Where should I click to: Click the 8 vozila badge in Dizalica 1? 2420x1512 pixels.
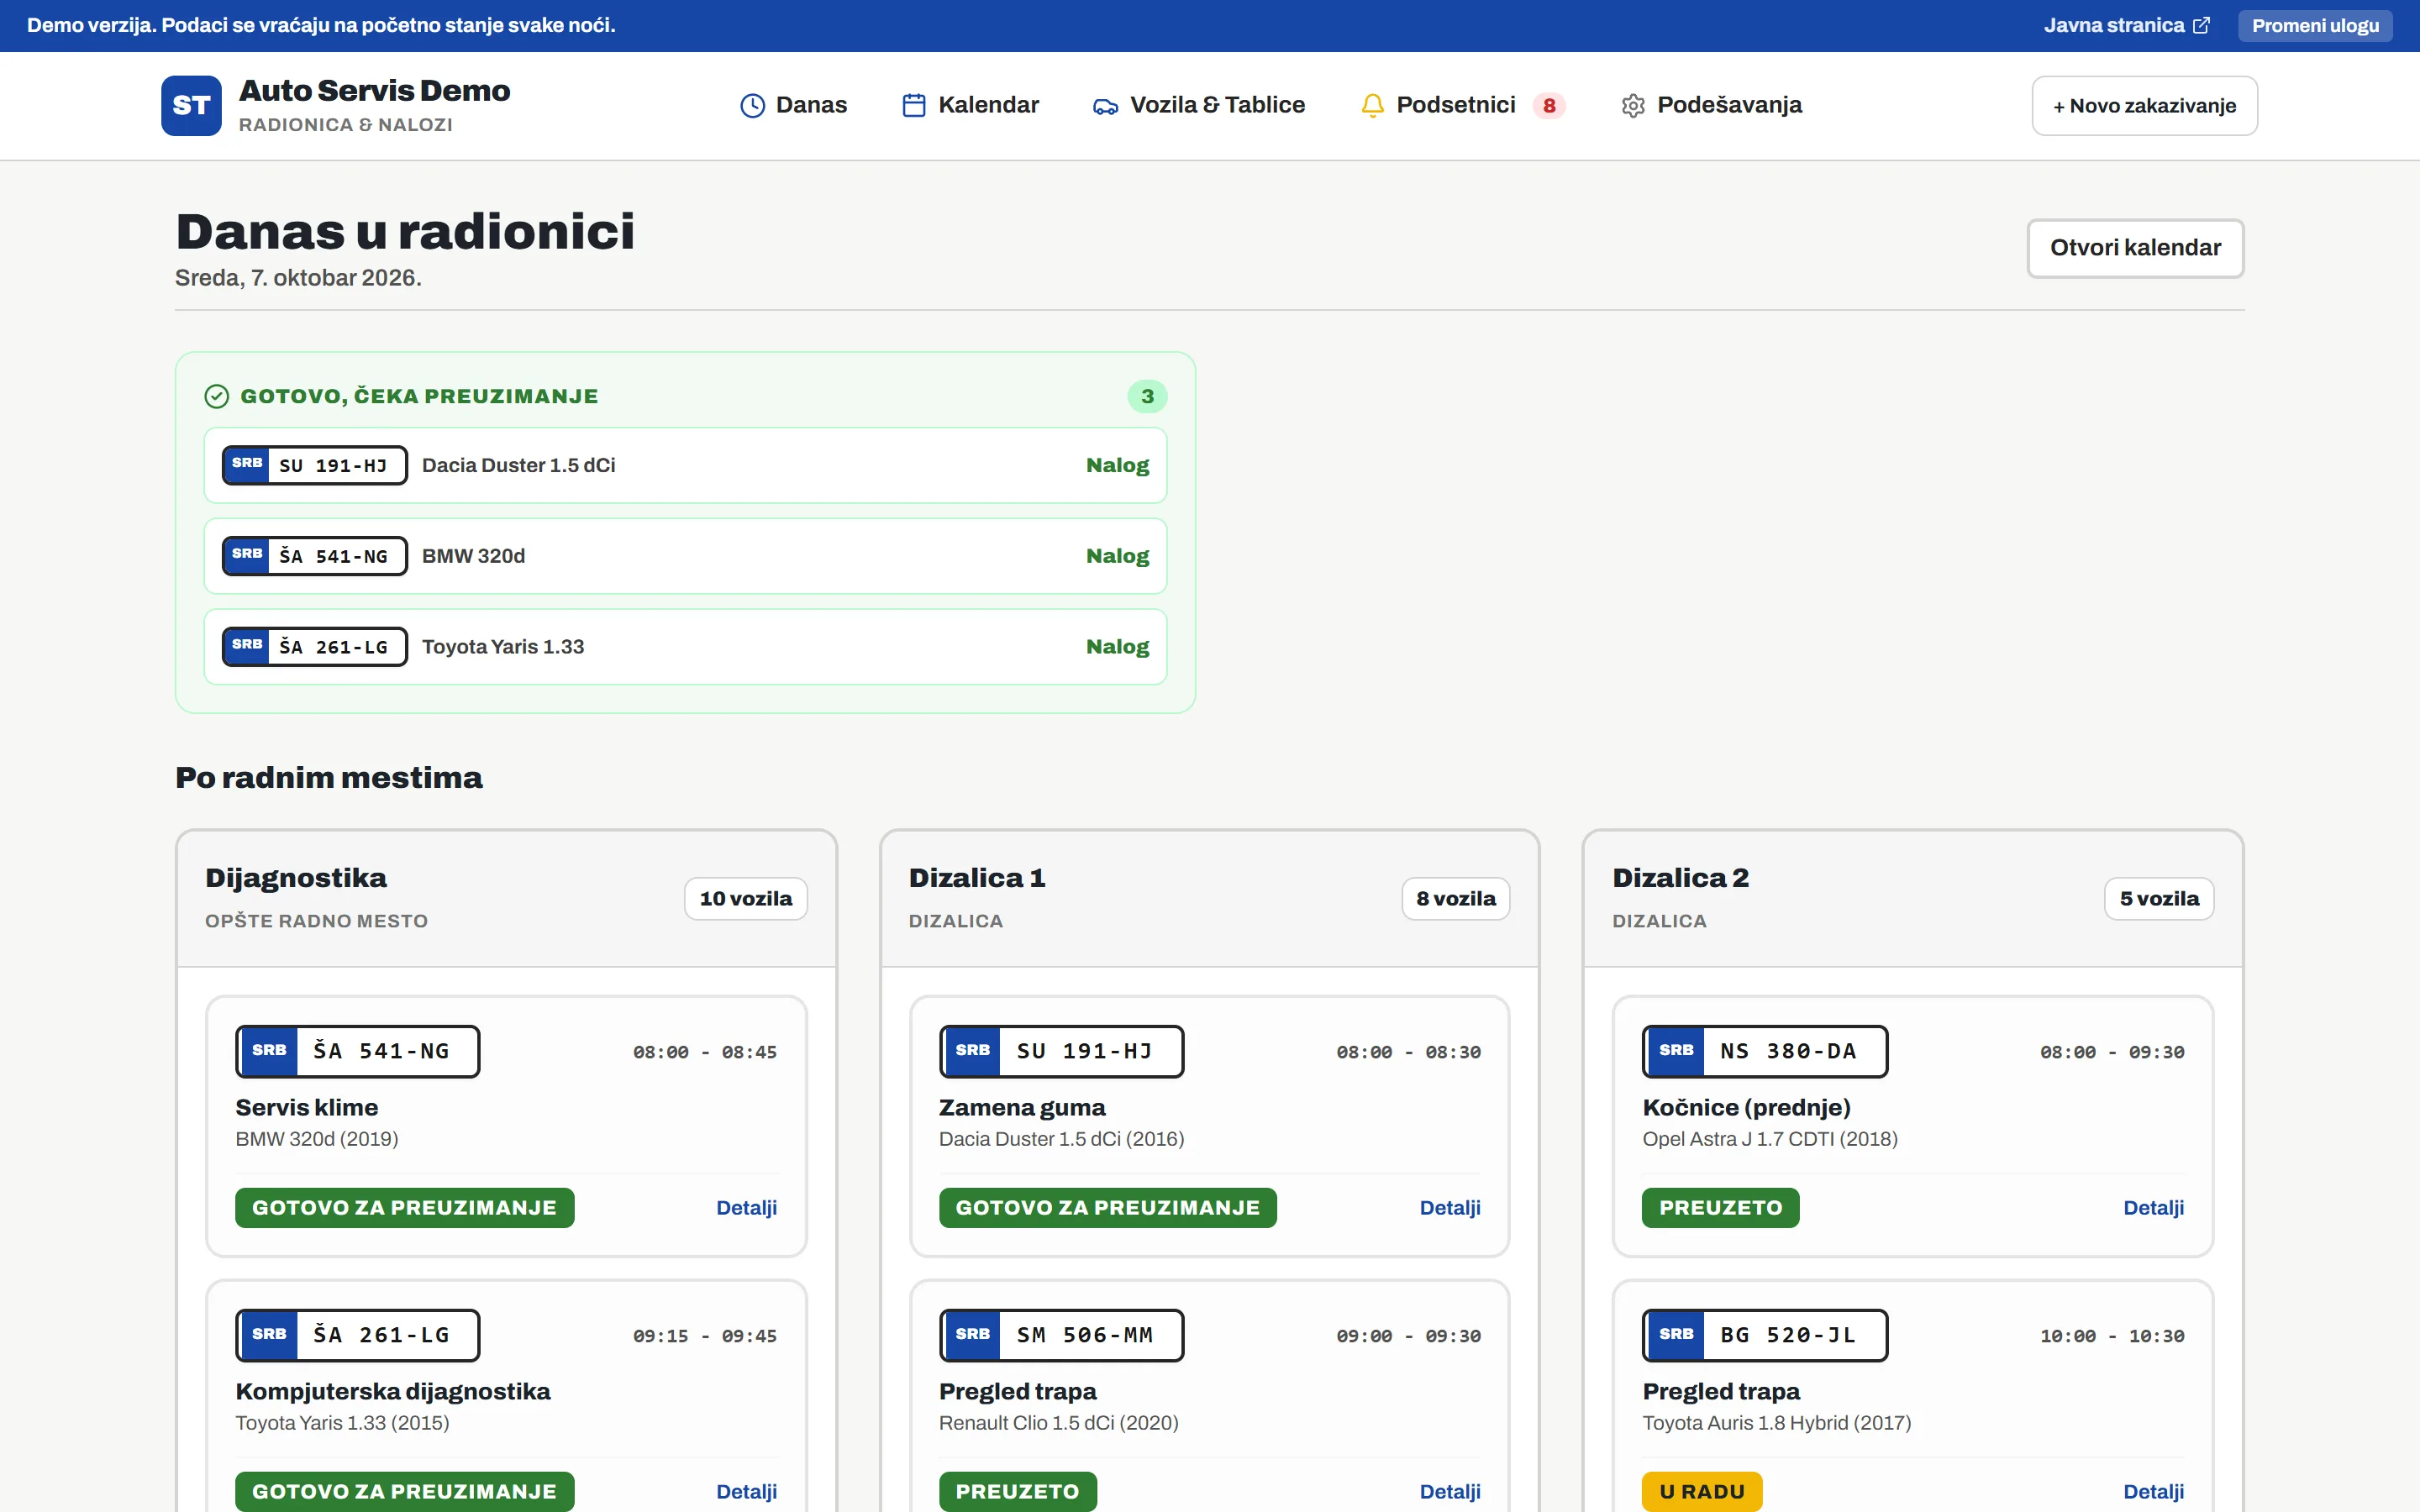pyautogui.click(x=1456, y=899)
